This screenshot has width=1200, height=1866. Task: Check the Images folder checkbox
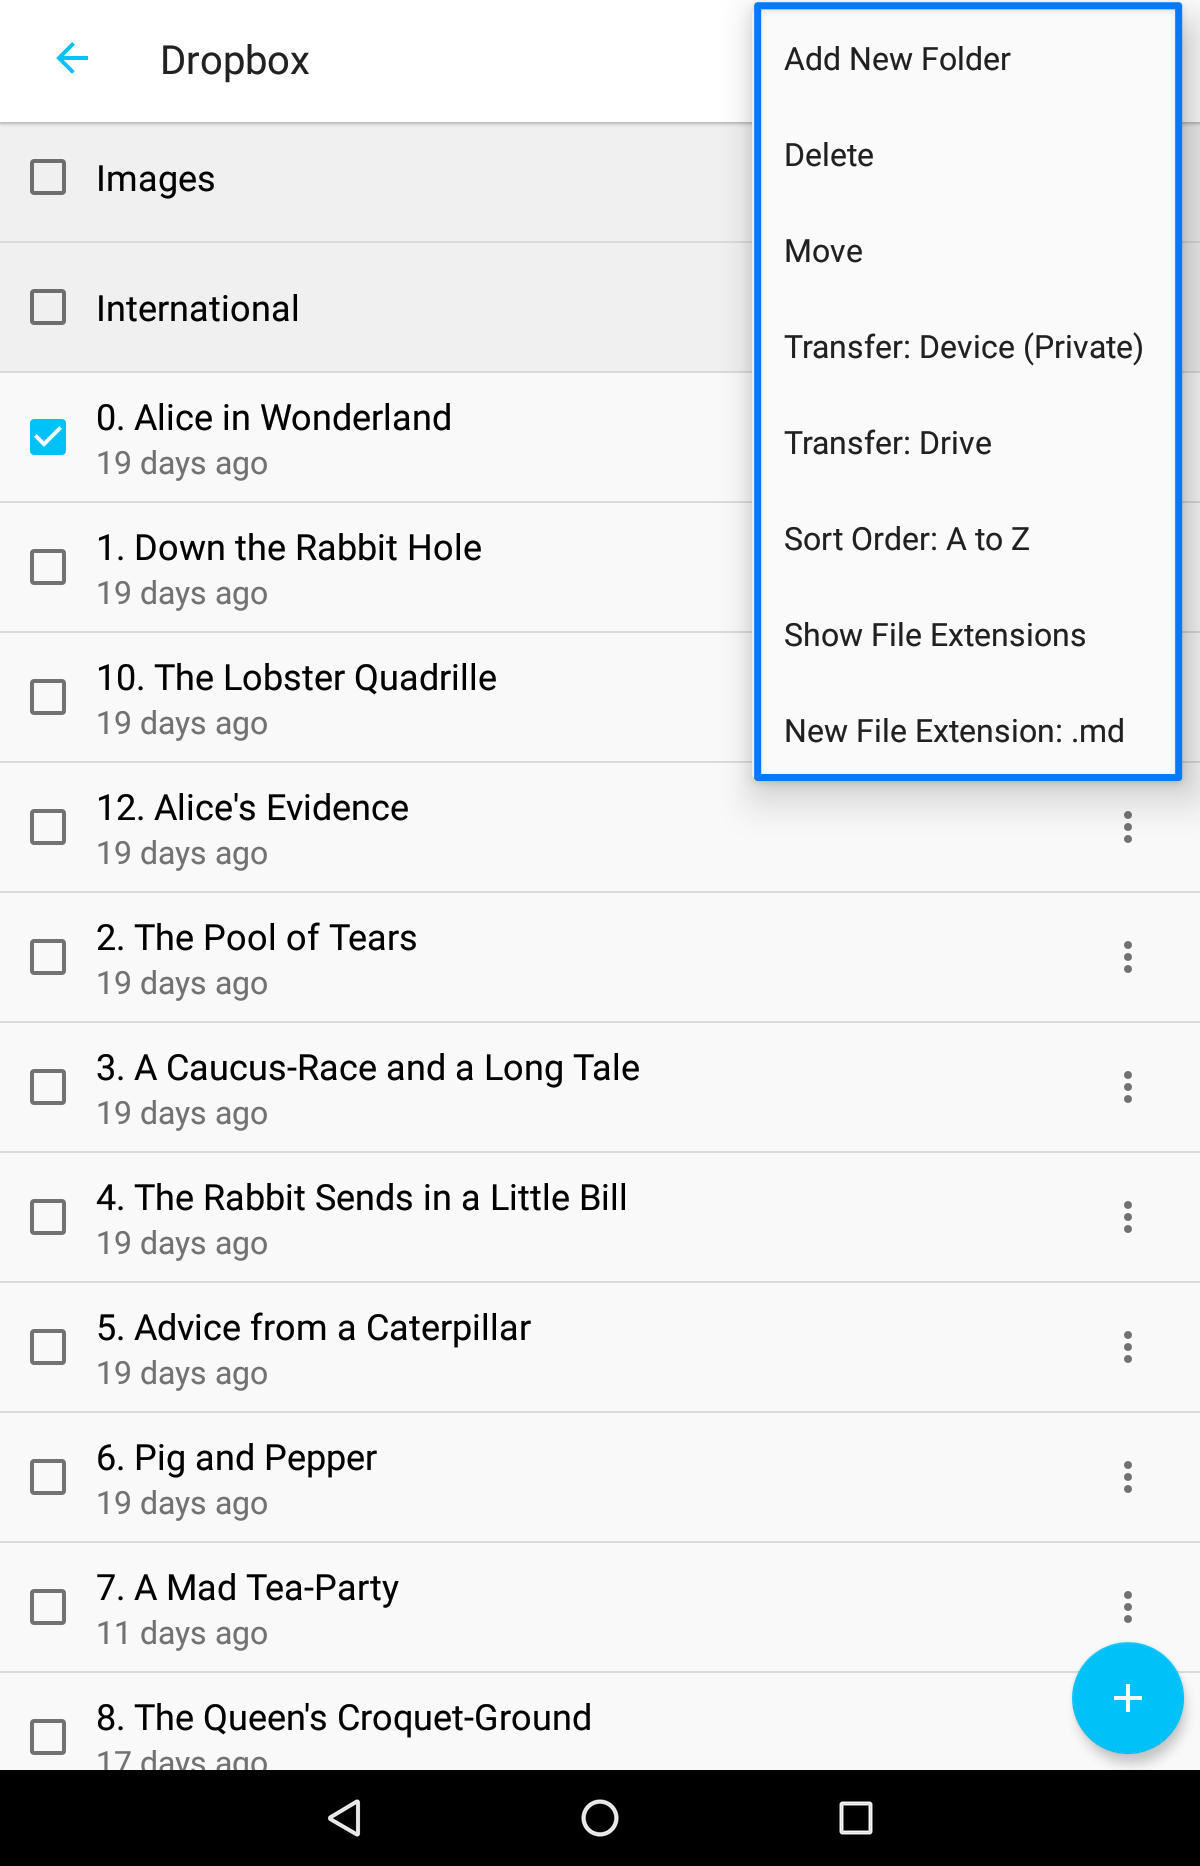(x=48, y=178)
